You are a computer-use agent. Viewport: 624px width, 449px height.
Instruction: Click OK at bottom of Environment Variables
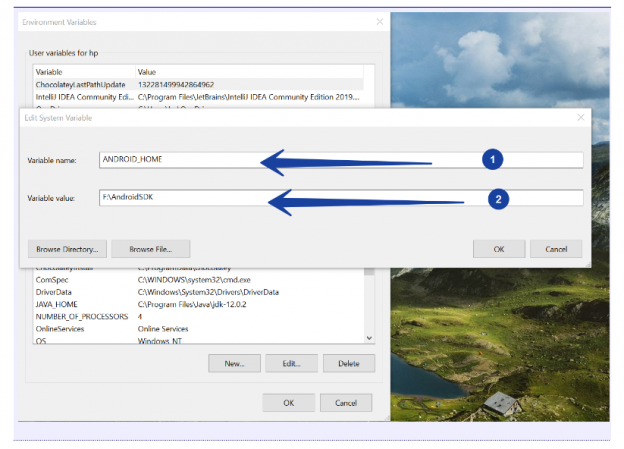288,403
